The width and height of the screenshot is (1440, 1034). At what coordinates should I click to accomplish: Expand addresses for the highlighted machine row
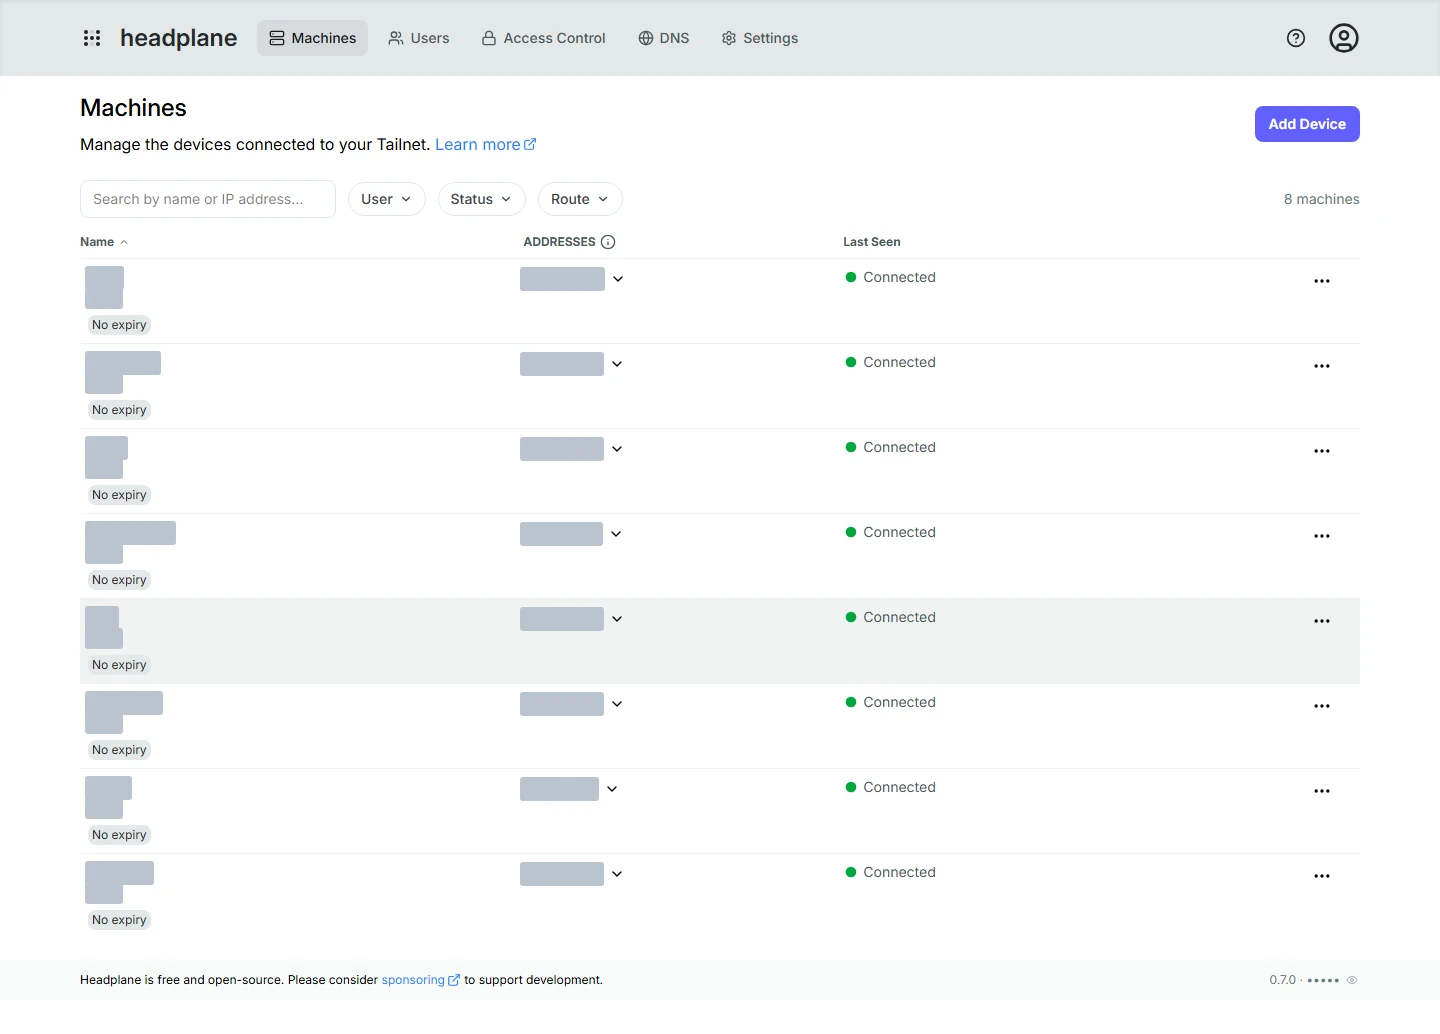pos(617,619)
